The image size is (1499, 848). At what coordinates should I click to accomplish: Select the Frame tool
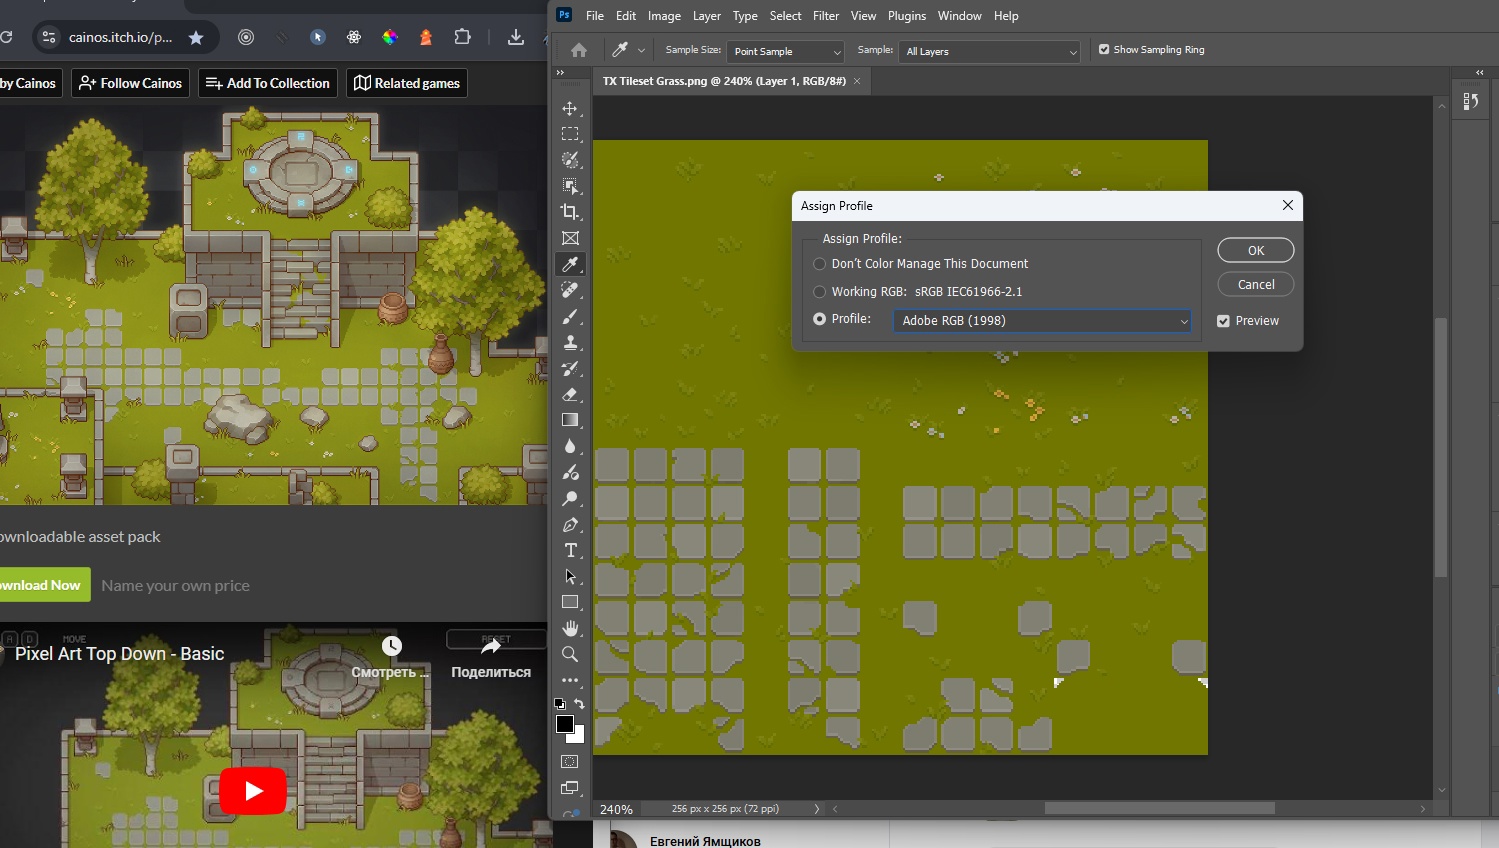570,238
